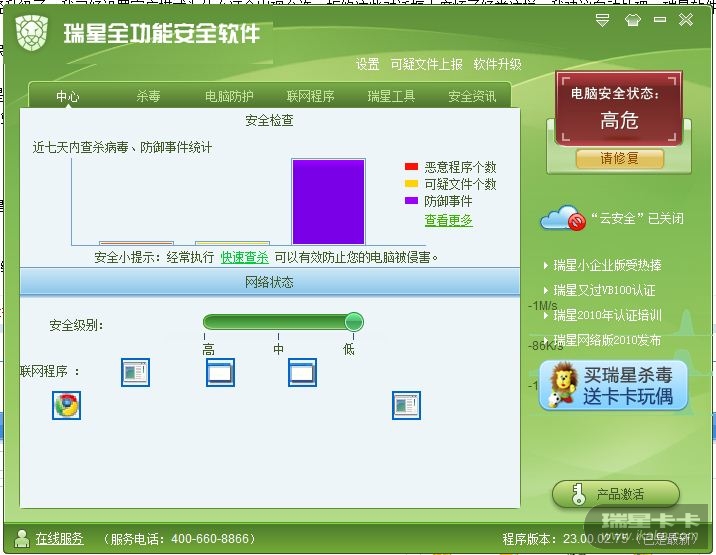Click the red 恶意程序个数 legend swatch

coord(411,167)
